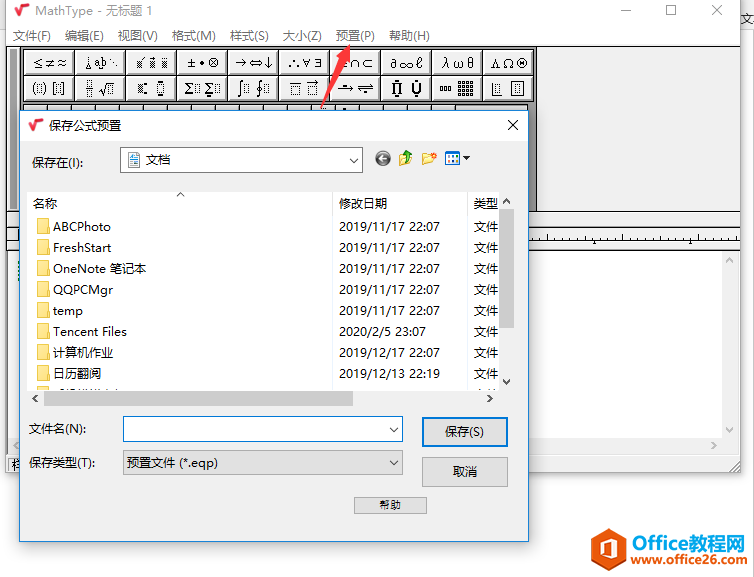Open integral templates palette (∫)

[x=253, y=88]
